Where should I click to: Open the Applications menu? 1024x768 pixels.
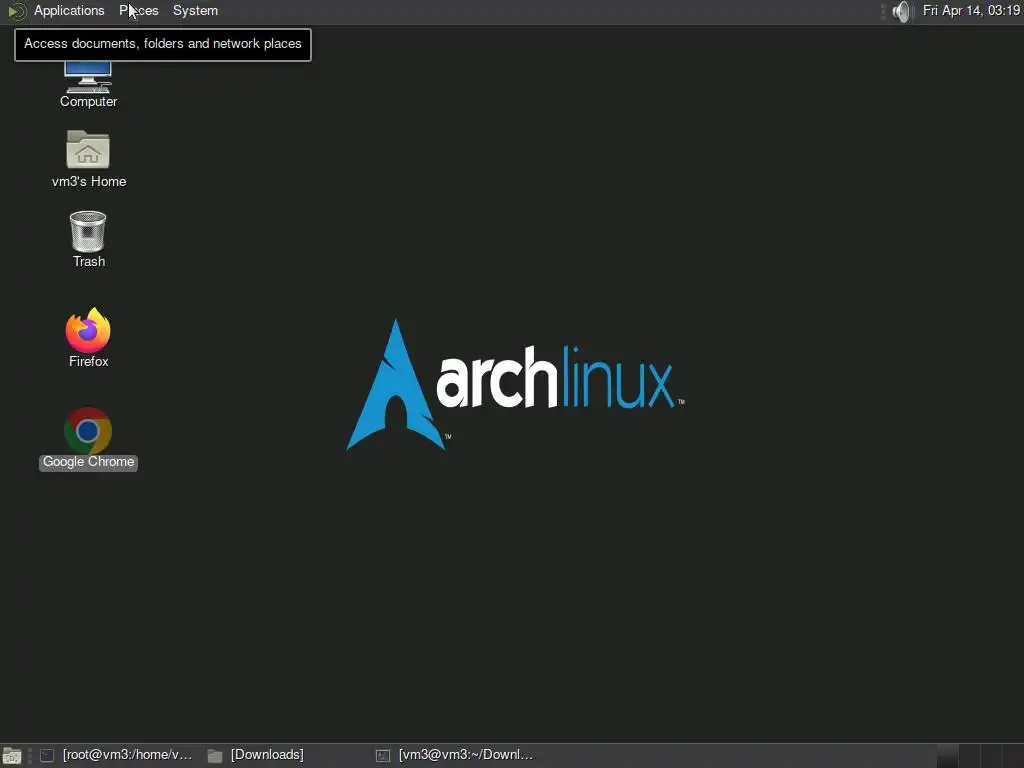(x=69, y=11)
